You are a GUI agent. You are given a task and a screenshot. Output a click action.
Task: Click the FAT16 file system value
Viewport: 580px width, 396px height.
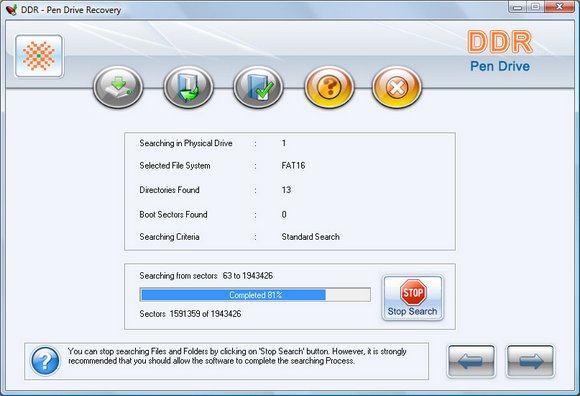[x=293, y=165]
